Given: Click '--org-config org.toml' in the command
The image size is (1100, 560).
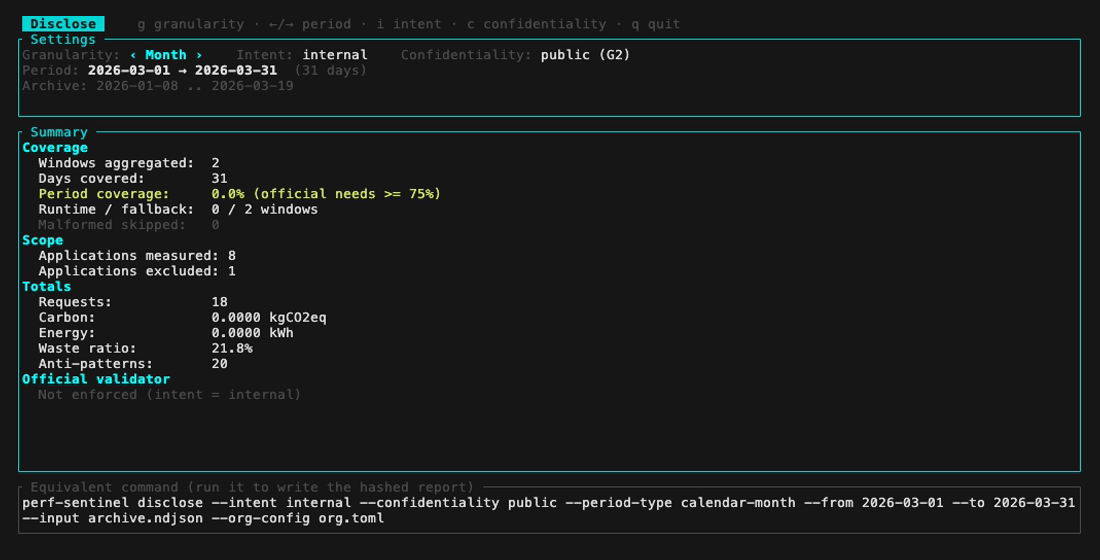Looking at the screenshot, I should [297, 518].
